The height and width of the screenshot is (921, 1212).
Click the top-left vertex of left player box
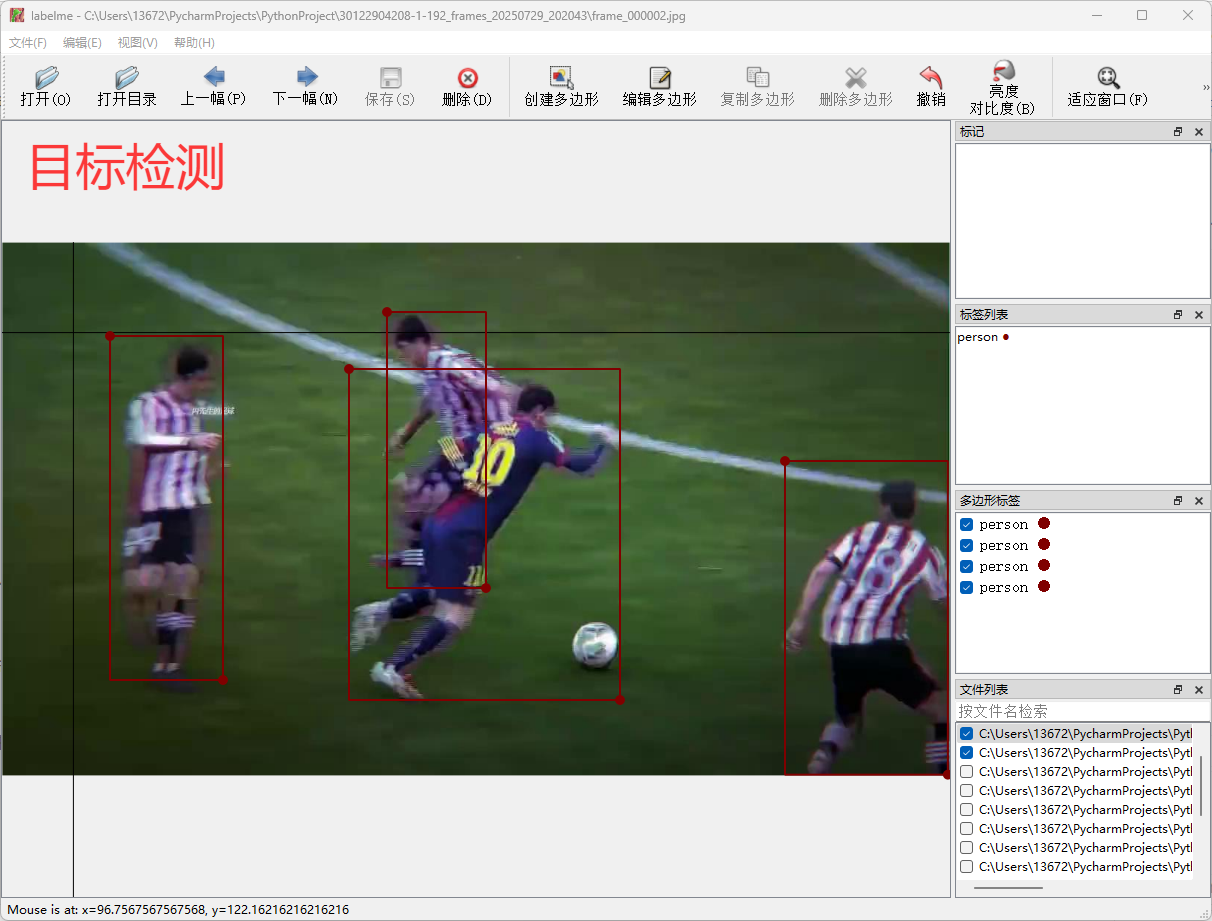[x=110, y=336]
